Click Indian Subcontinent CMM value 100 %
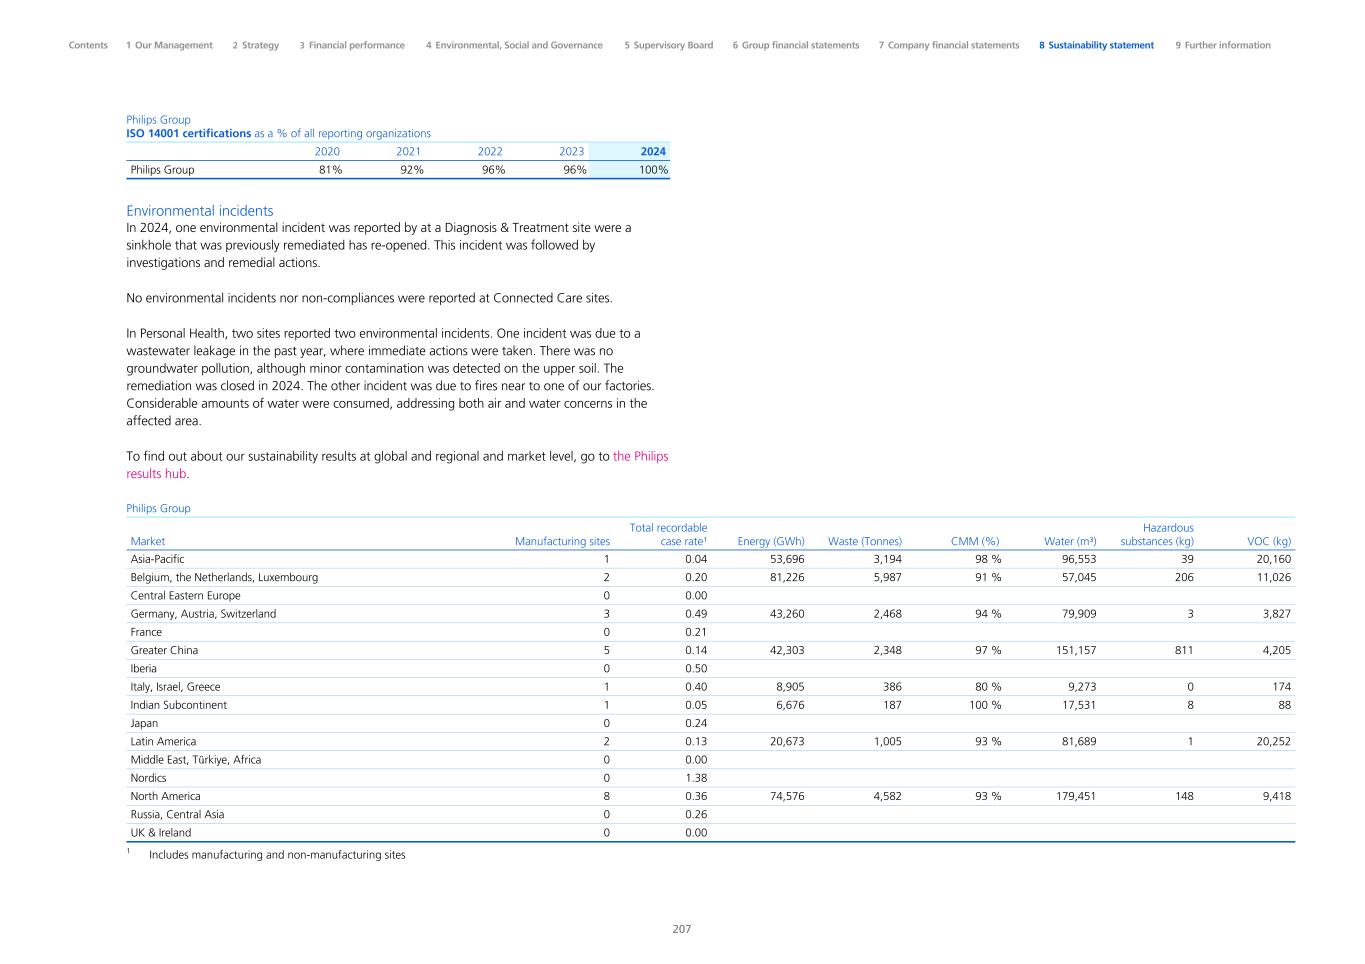The image size is (1365, 964). tap(985, 705)
